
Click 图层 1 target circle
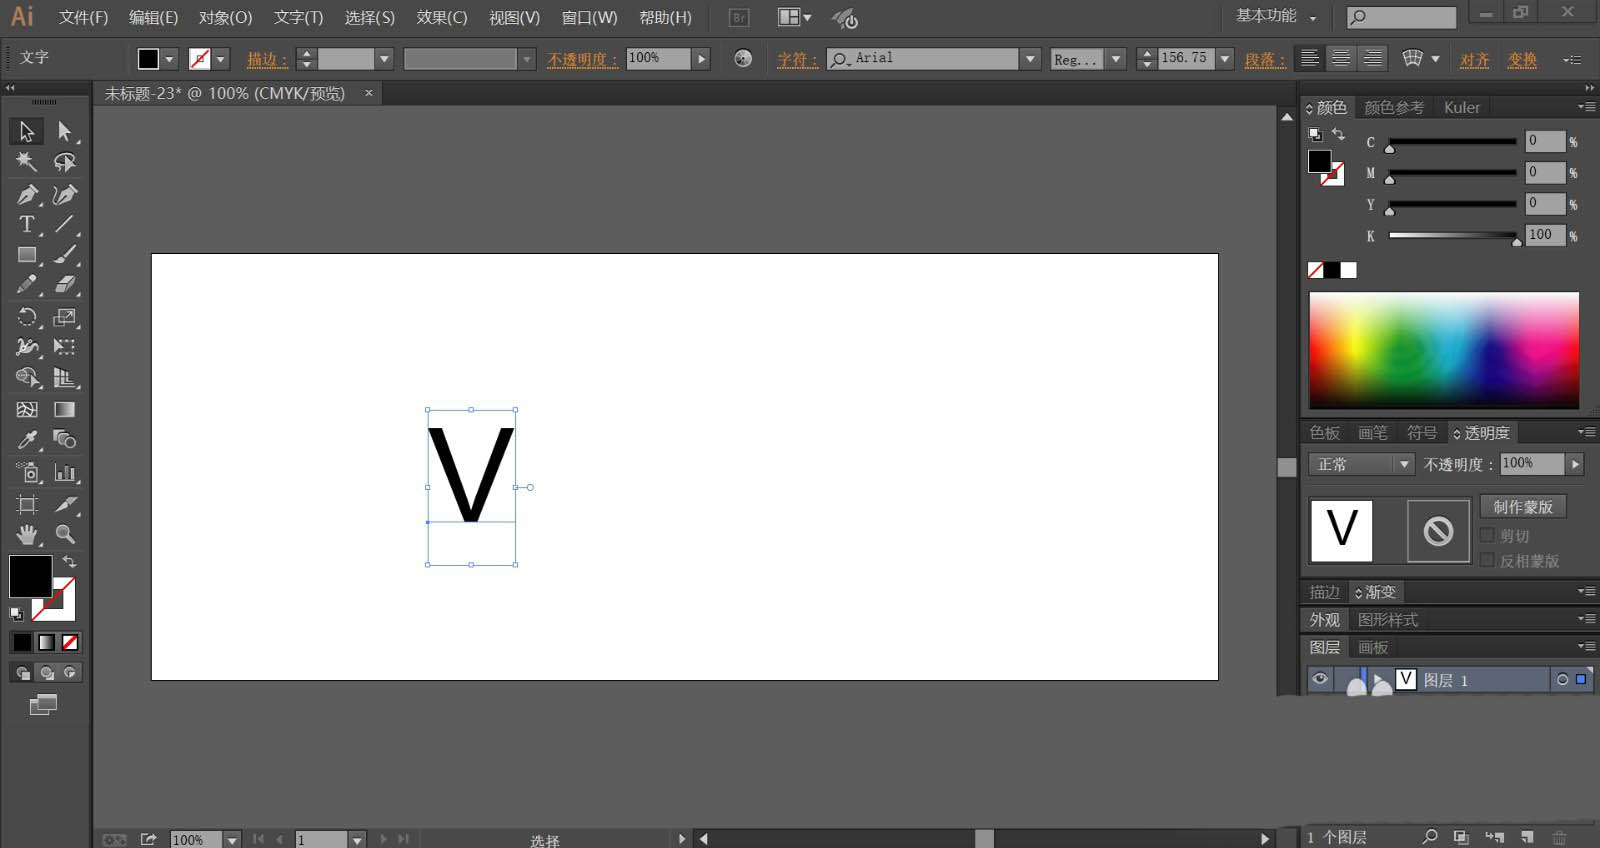coord(1562,680)
